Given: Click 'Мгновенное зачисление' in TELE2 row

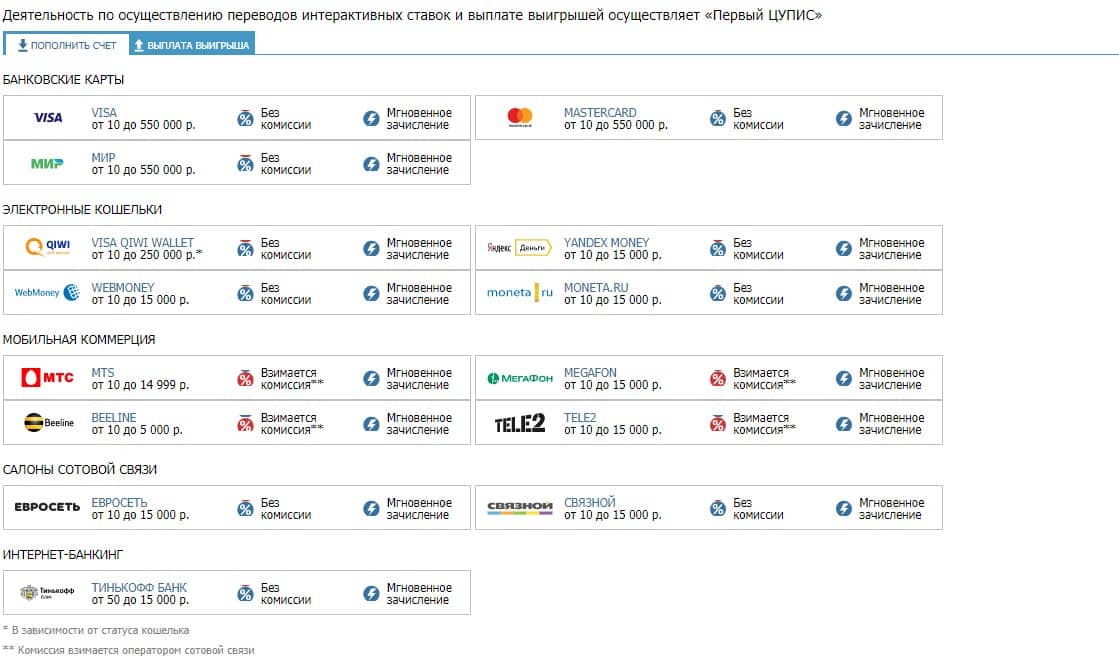Looking at the screenshot, I should (x=891, y=423).
